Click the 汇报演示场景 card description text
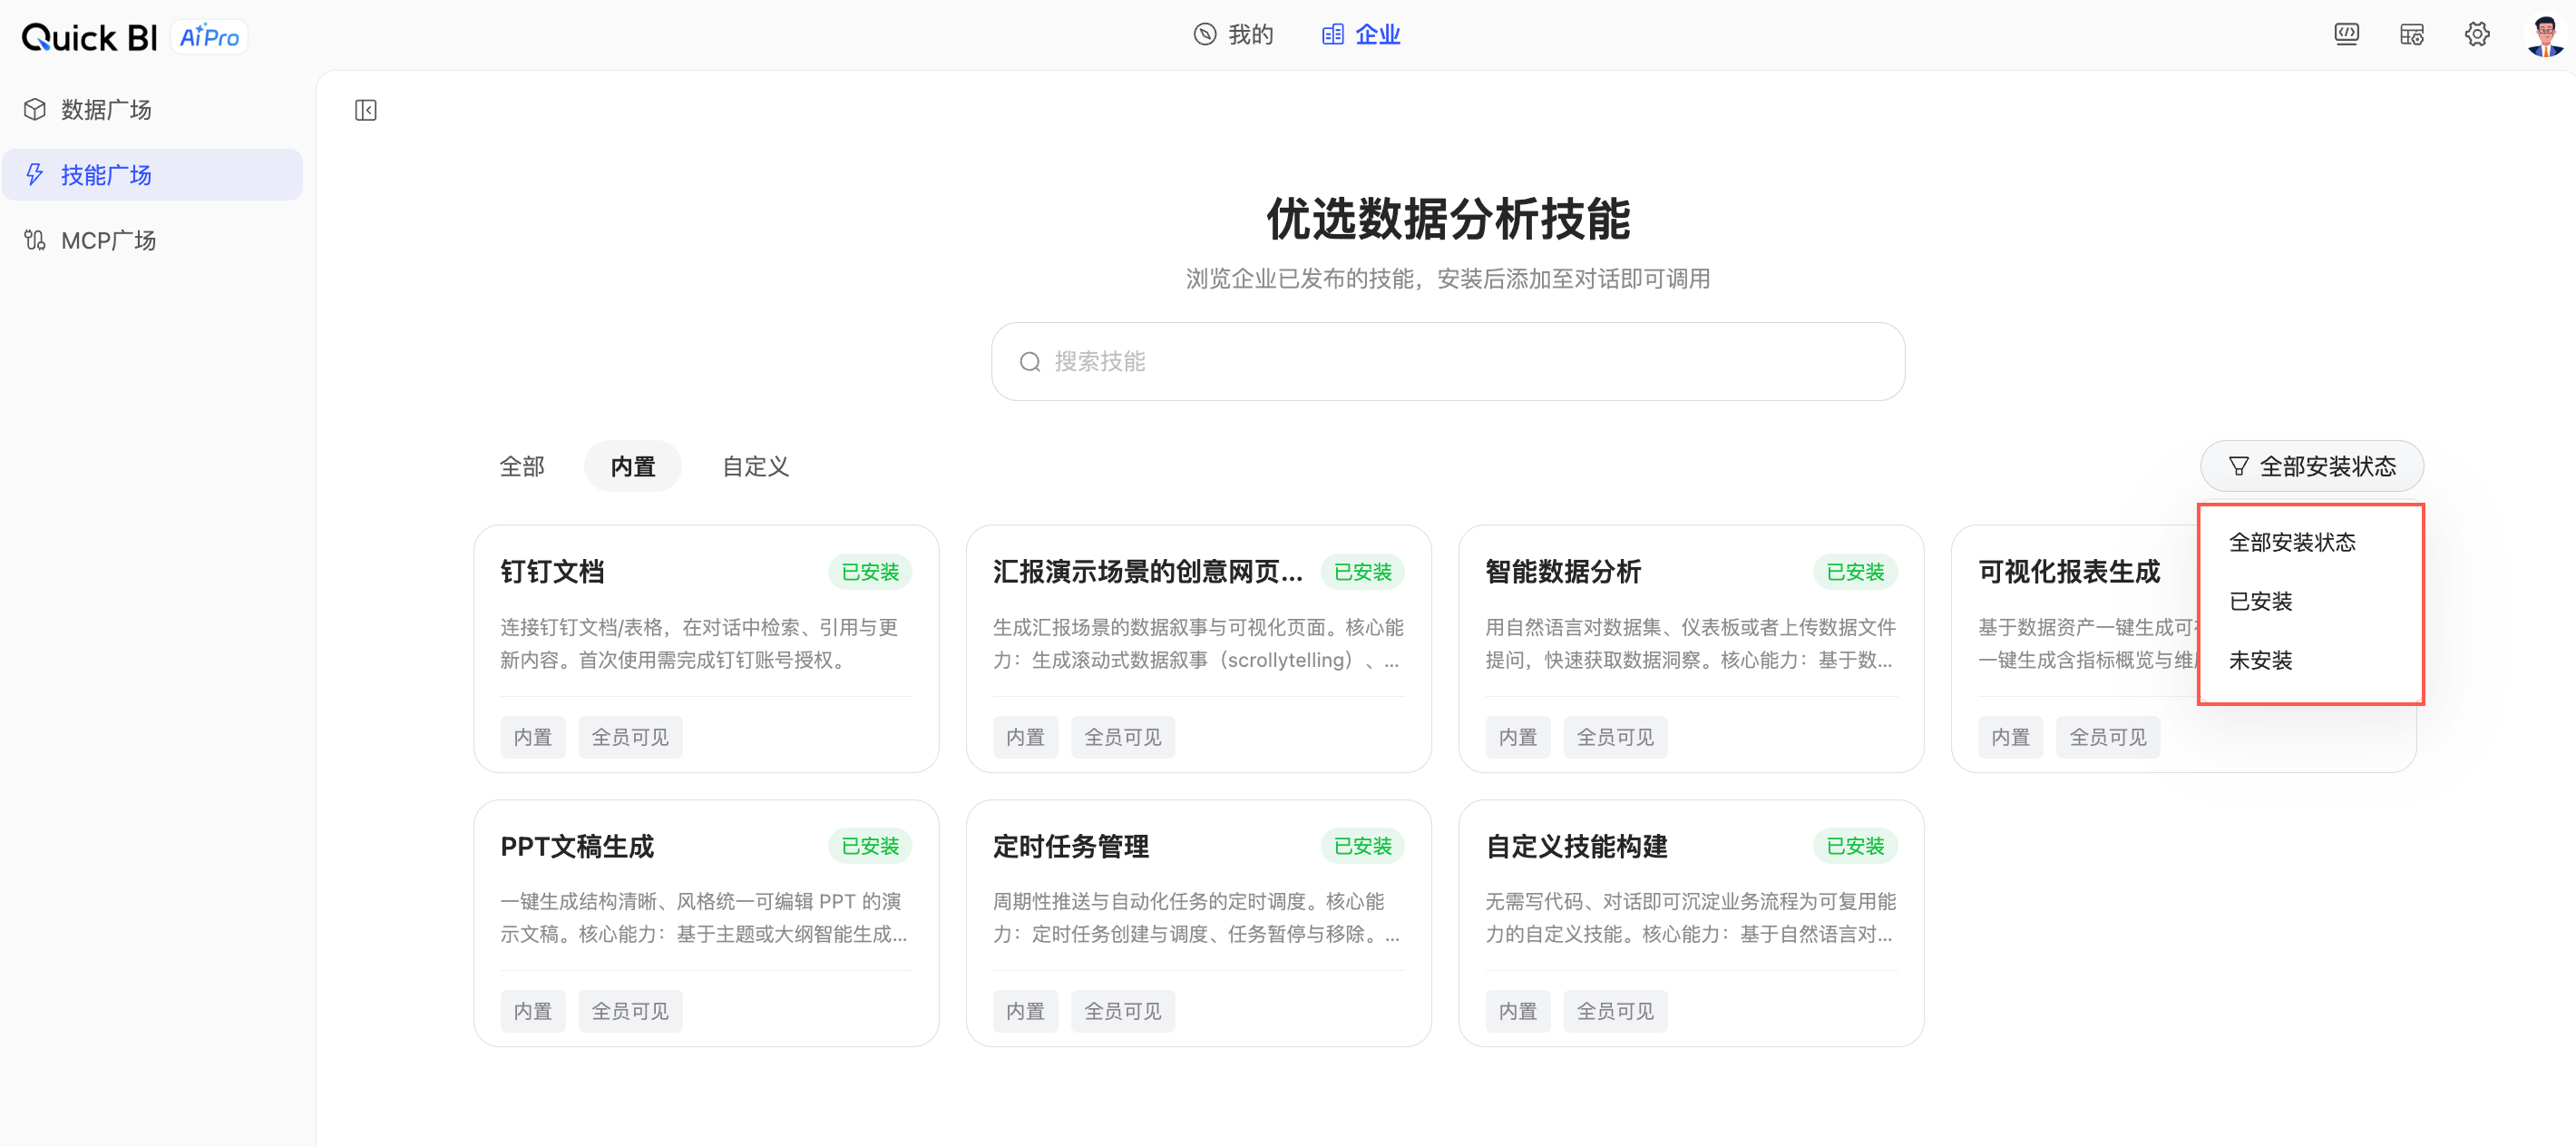This screenshot has height=1147, width=2576. [1198, 643]
